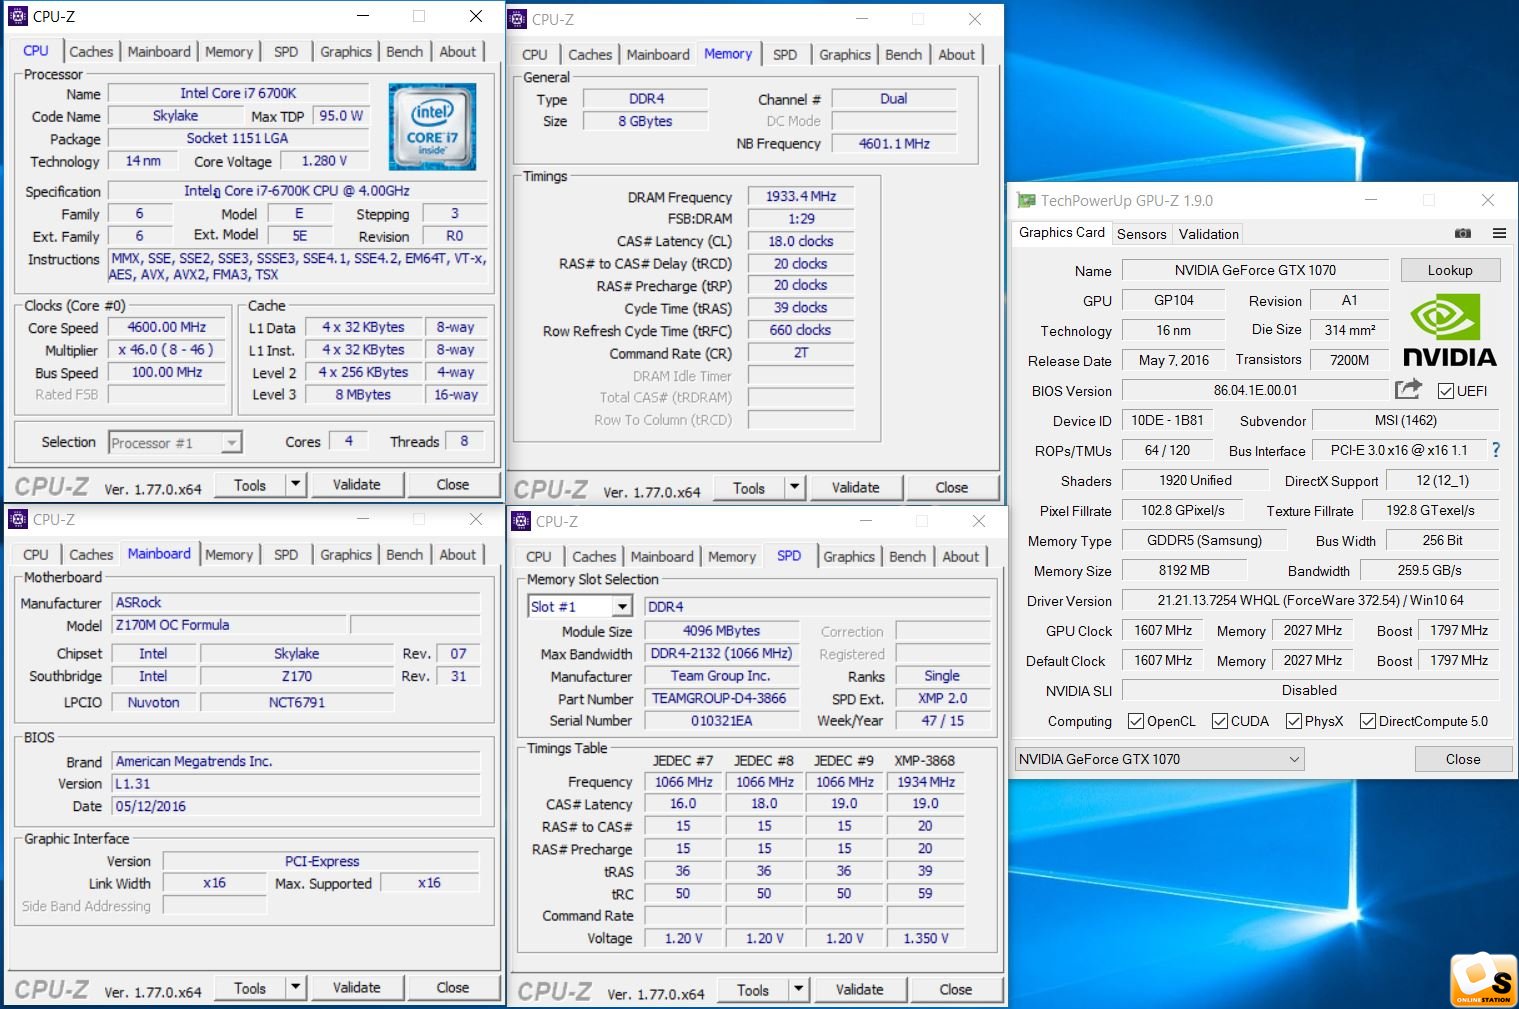Toggle the CUDA checkbox
The width and height of the screenshot is (1519, 1009).
pos(1220,721)
